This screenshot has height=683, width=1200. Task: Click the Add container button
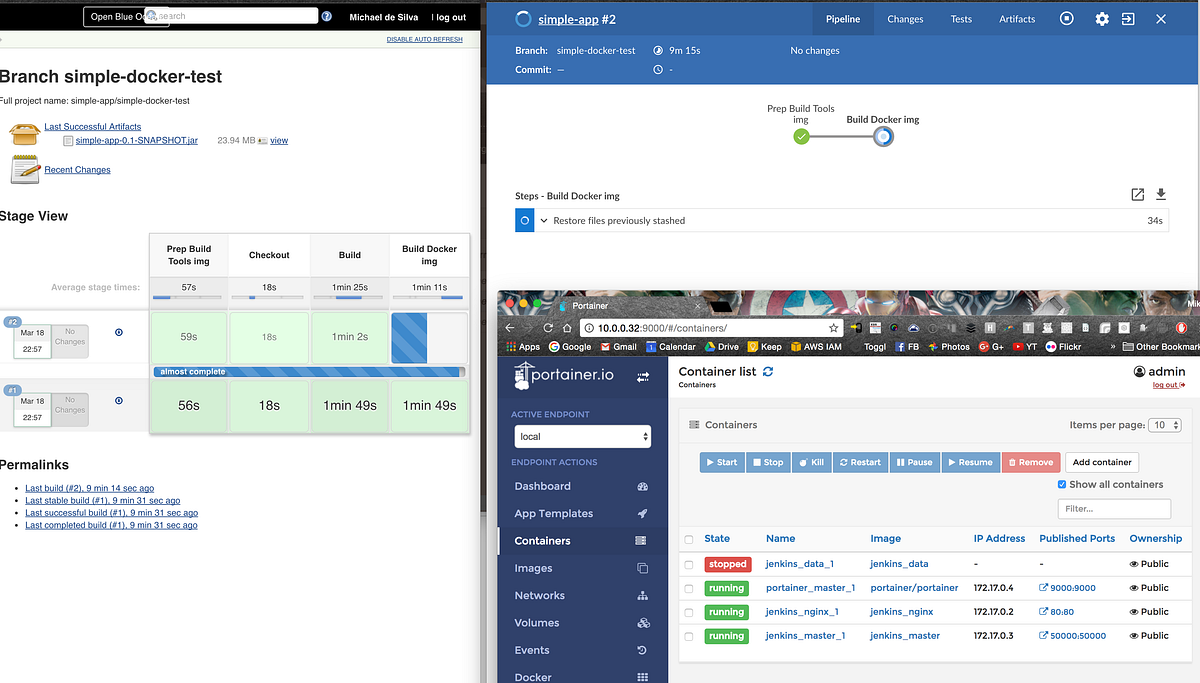1101,462
